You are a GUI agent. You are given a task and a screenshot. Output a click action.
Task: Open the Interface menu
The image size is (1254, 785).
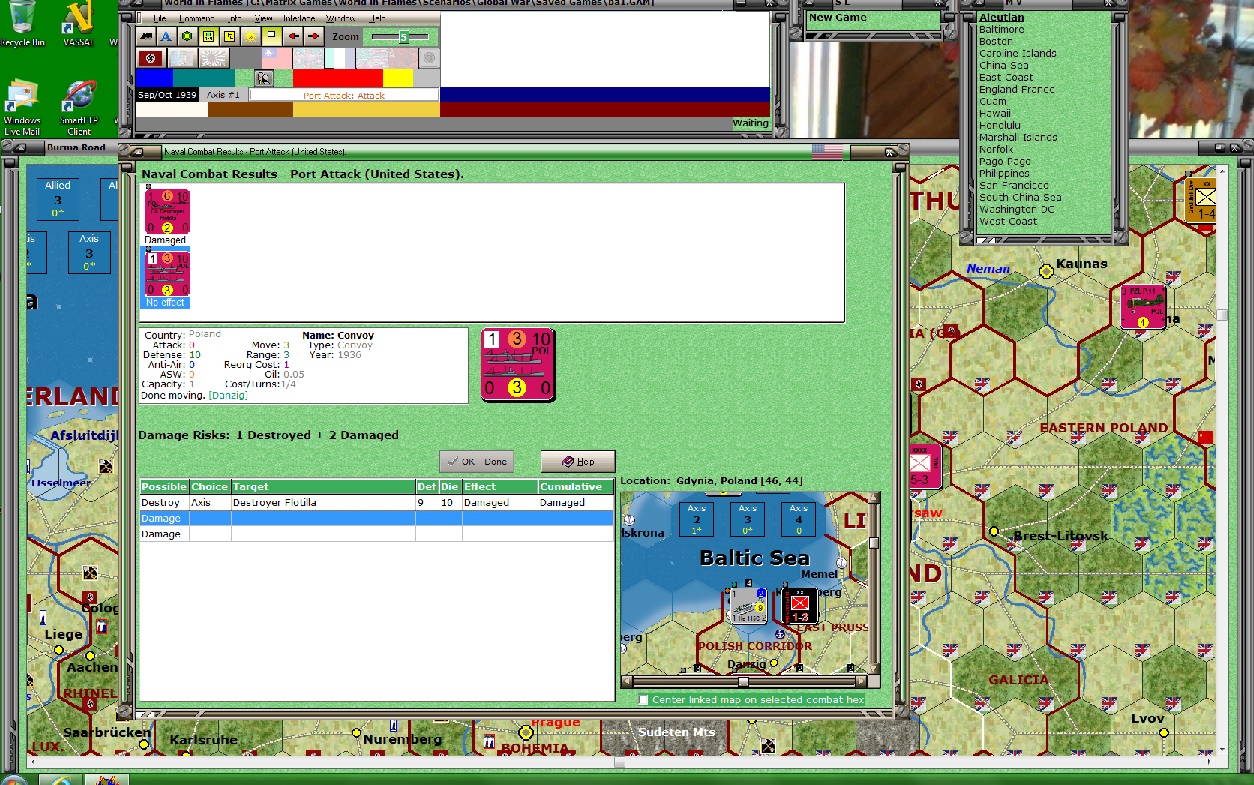point(299,18)
